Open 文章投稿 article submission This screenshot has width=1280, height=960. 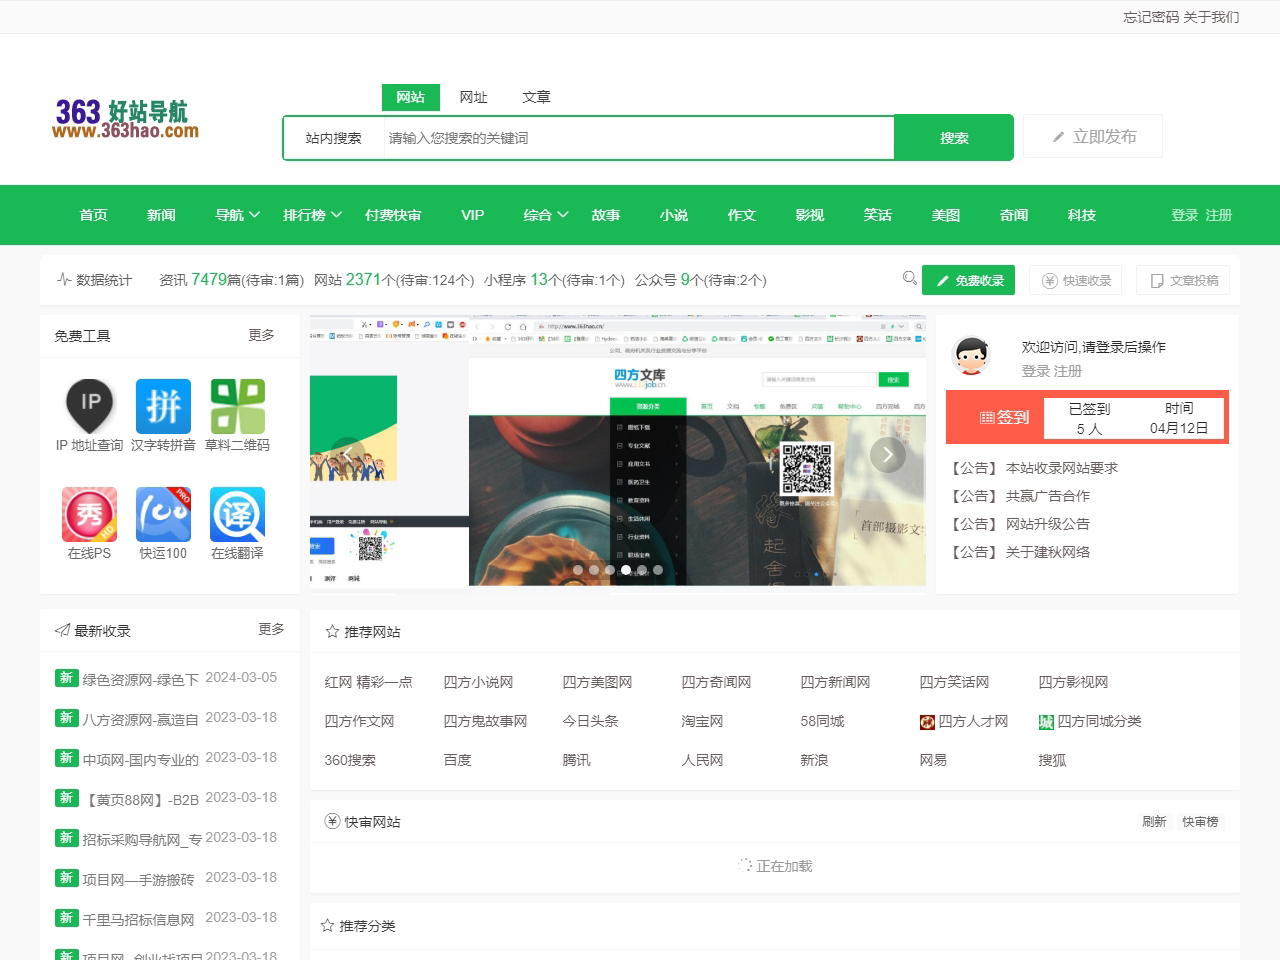(1183, 279)
